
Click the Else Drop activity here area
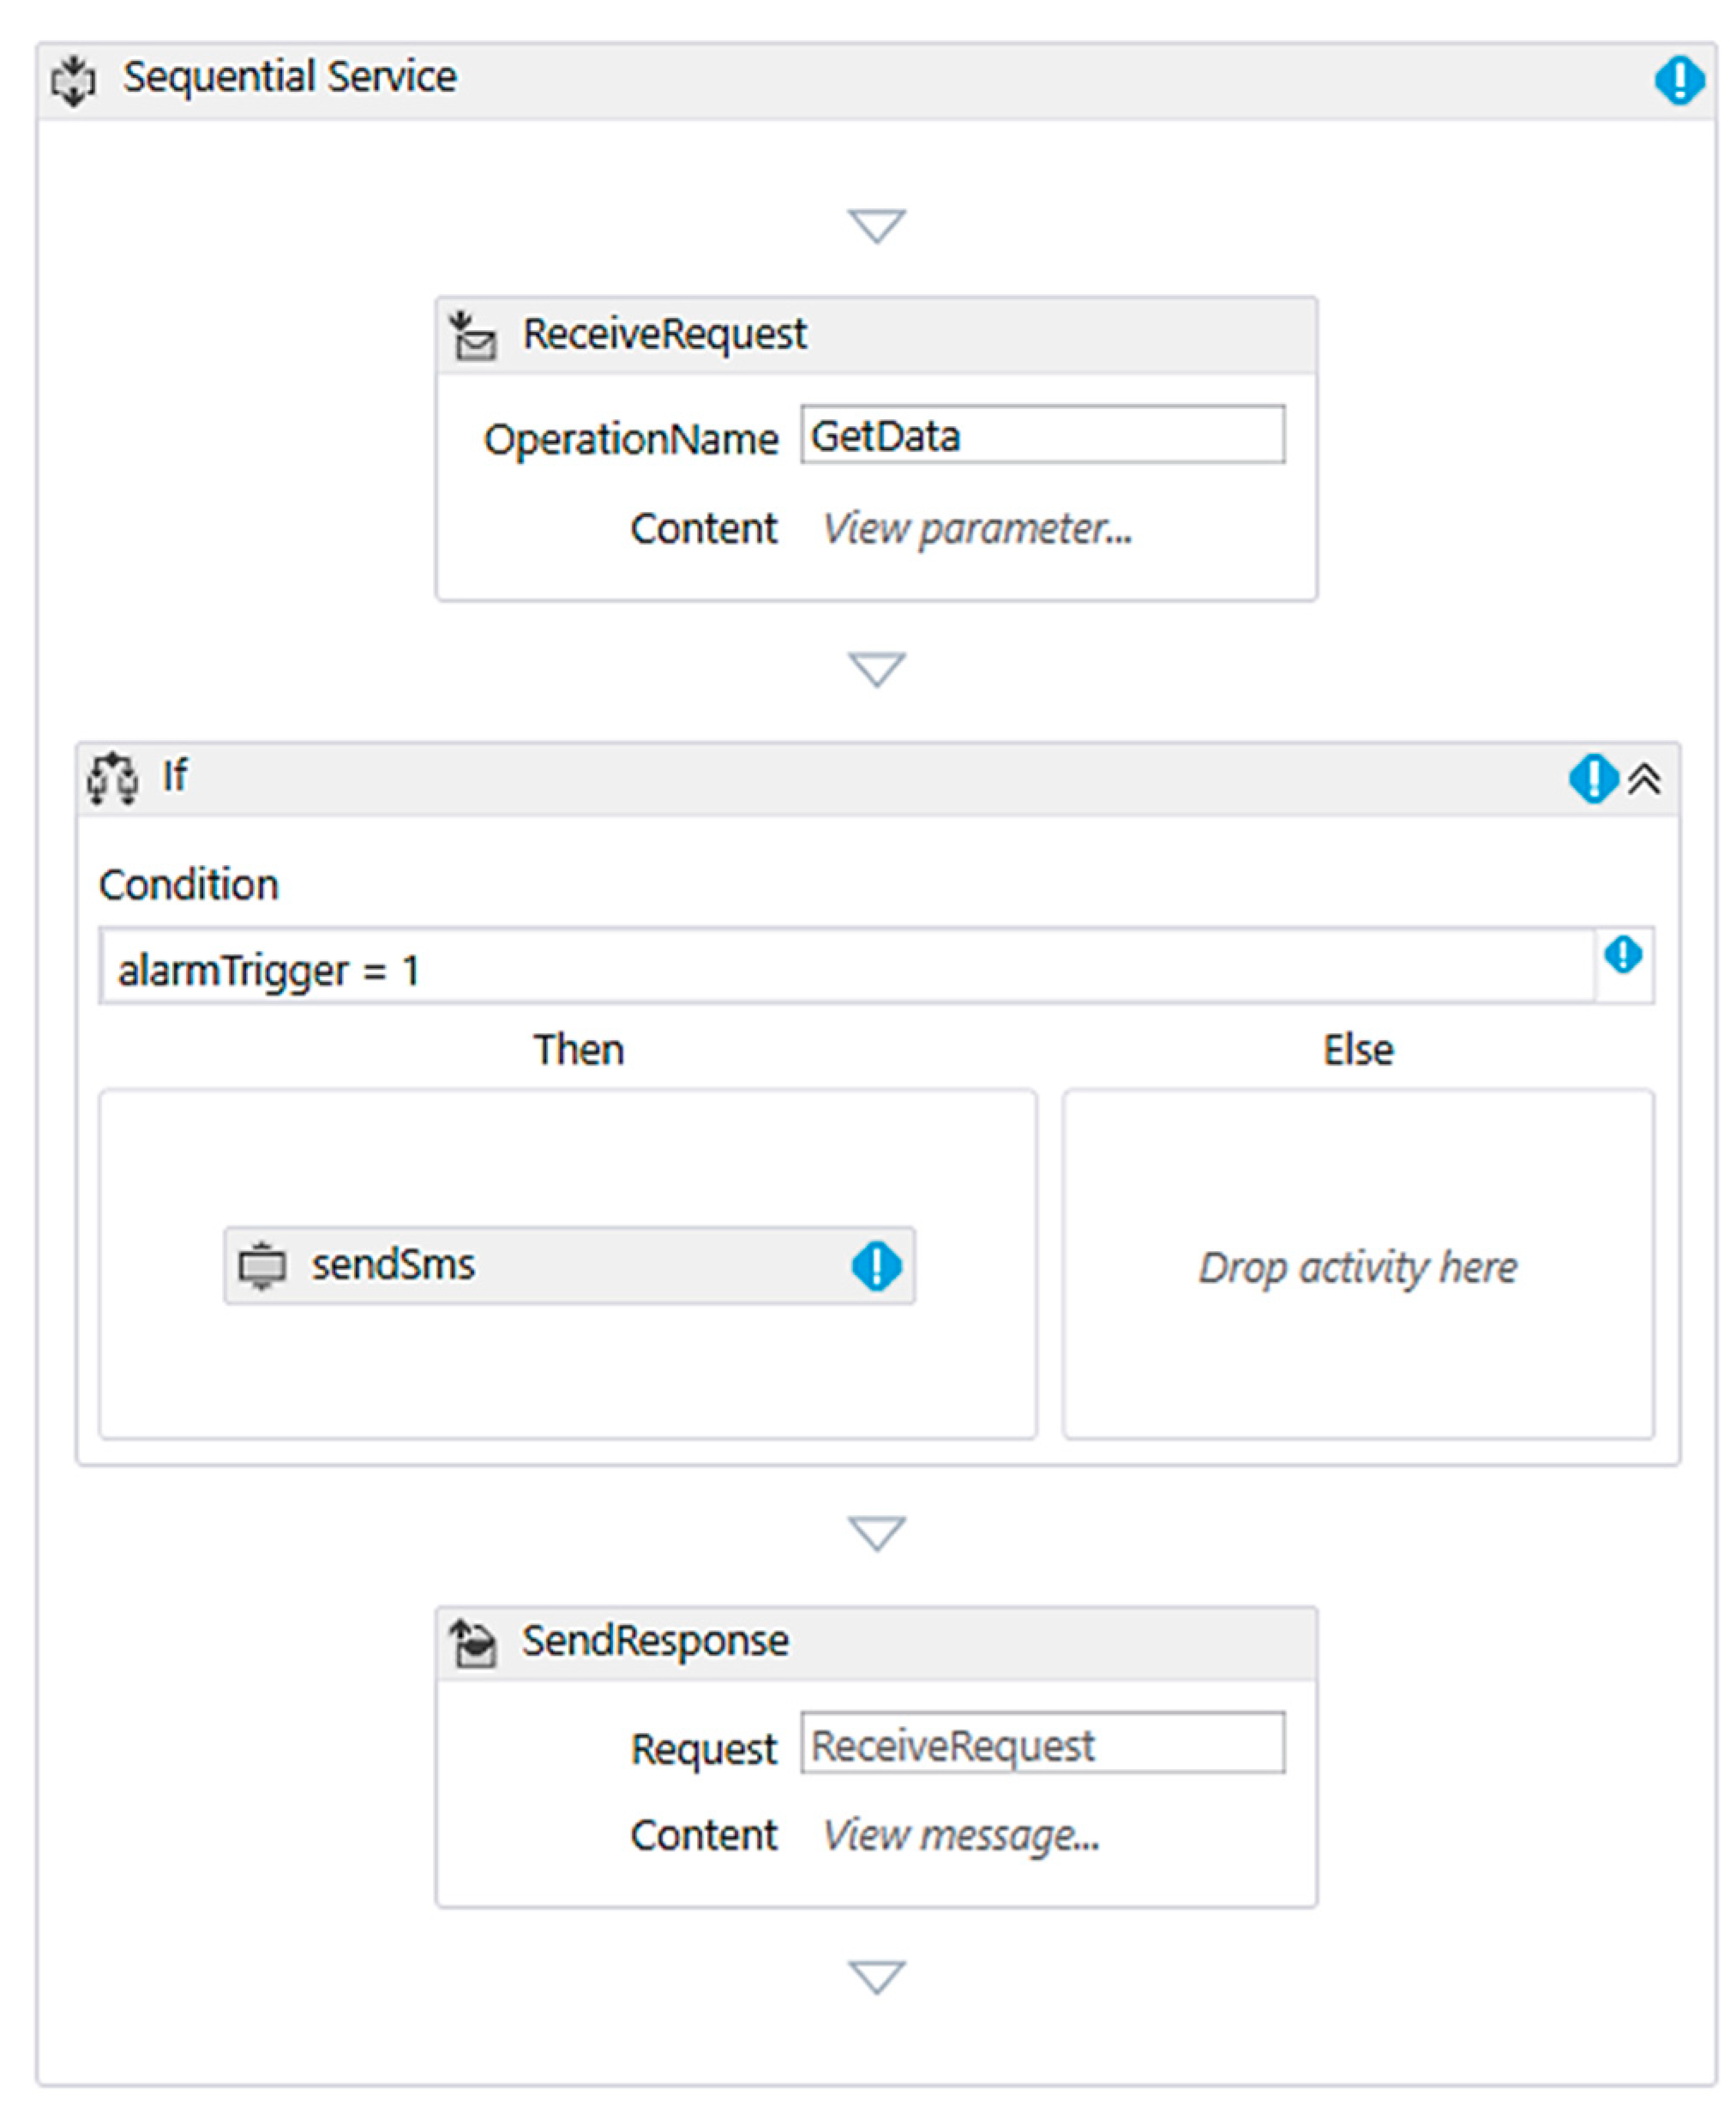point(1357,1267)
